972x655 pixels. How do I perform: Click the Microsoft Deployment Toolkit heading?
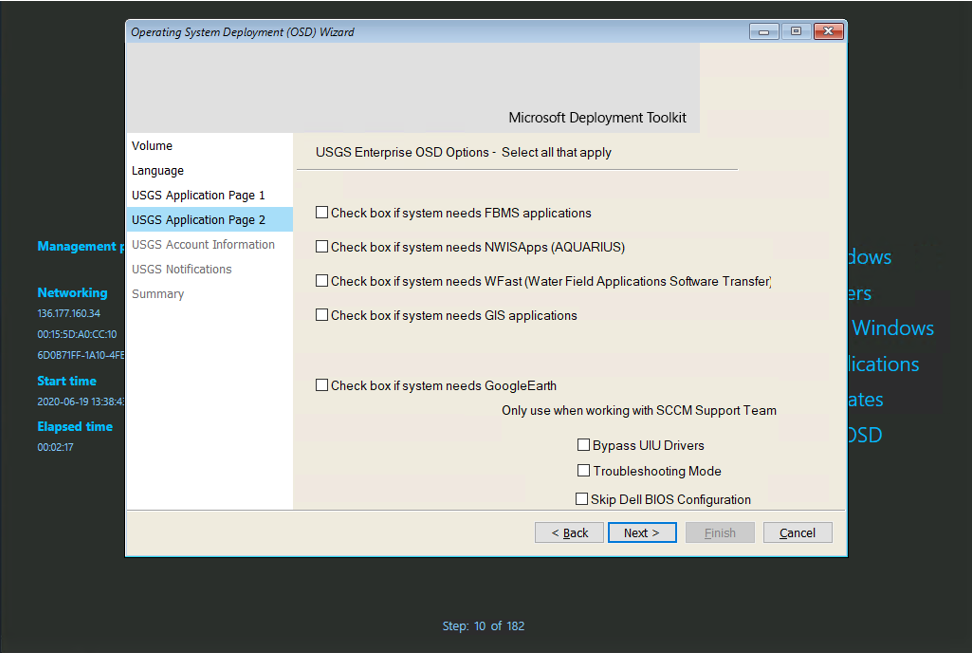pos(598,118)
